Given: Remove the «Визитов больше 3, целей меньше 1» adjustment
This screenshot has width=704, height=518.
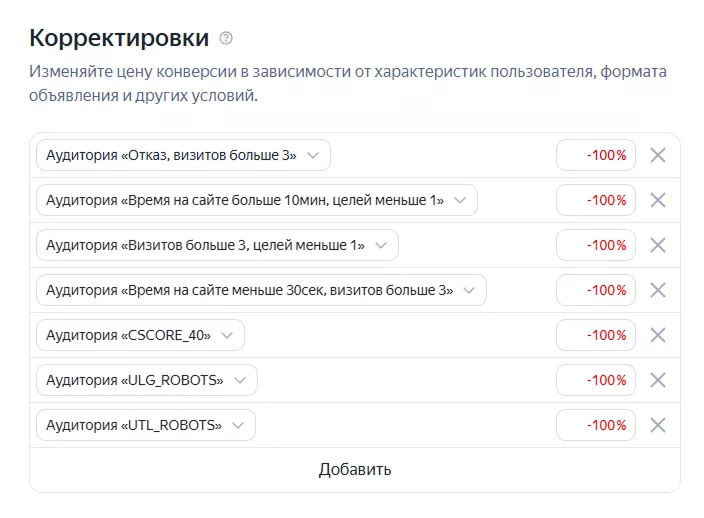Looking at the screenshot, I should (x=658, y=245).
